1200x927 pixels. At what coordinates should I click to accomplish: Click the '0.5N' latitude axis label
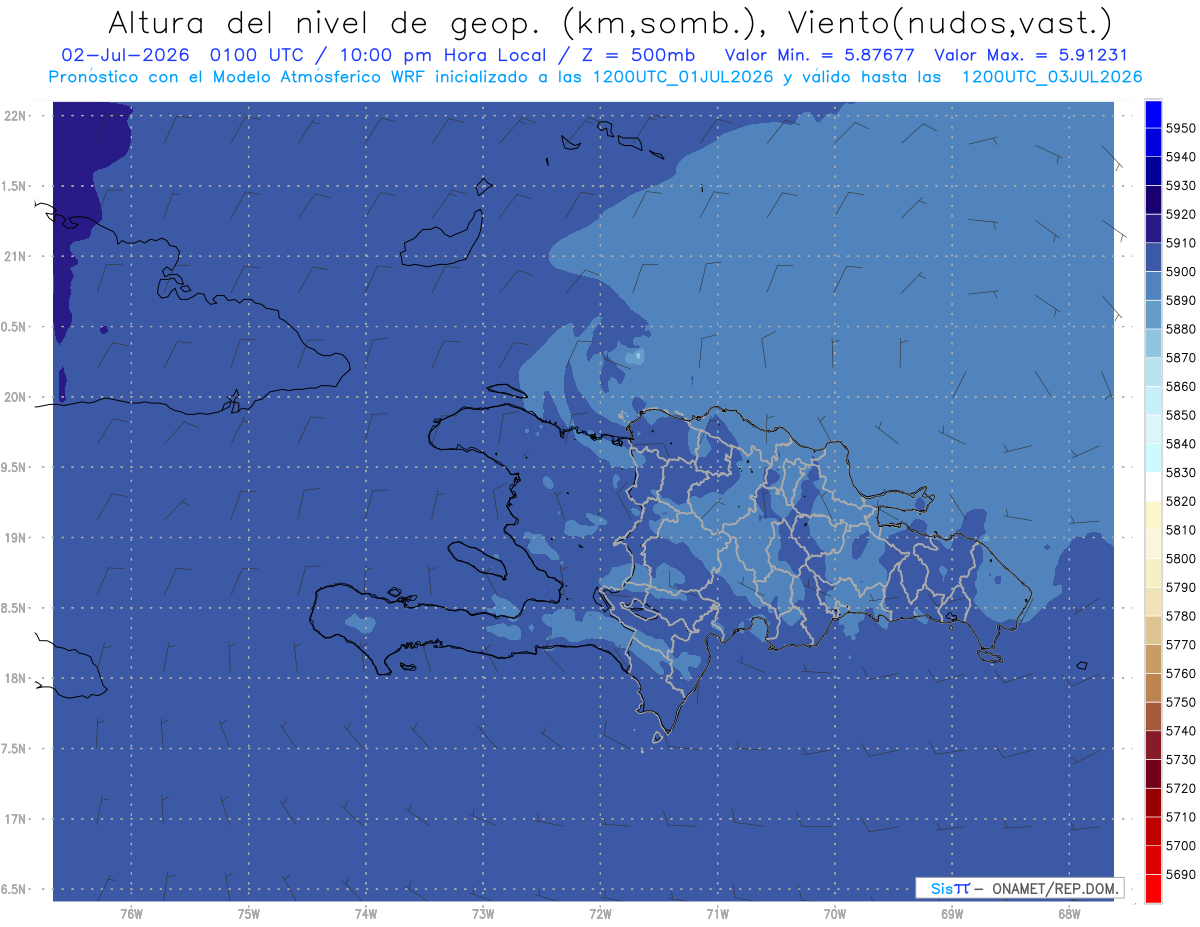click(x=15, y=327)
